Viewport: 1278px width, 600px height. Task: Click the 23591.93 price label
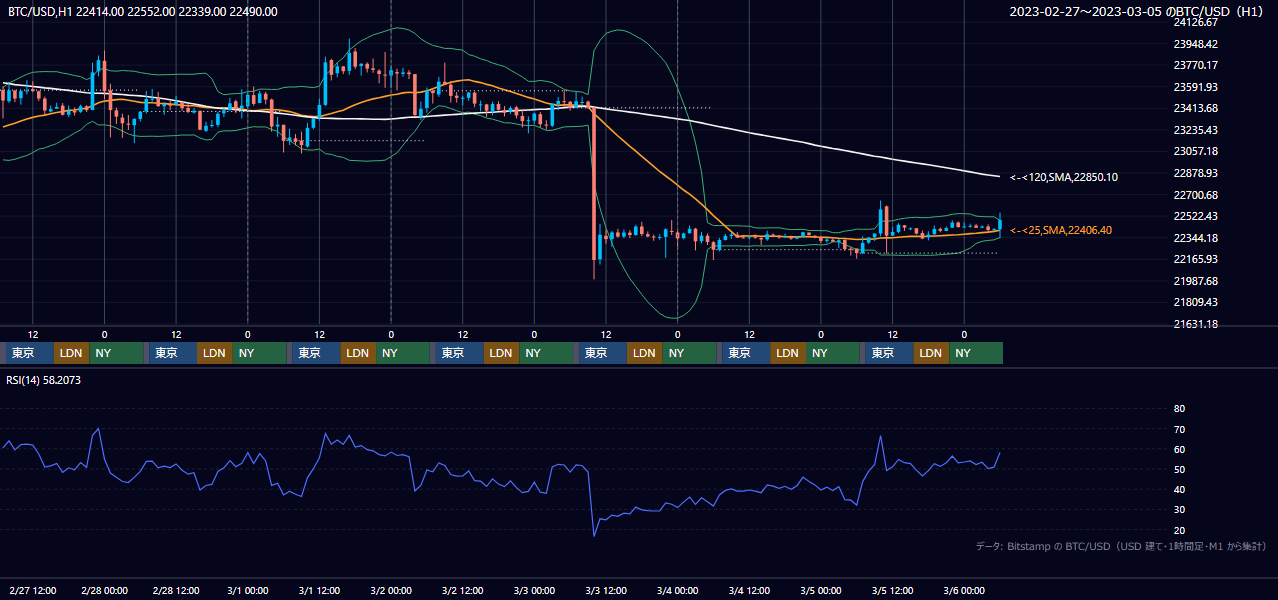(x=1195, y=87)
